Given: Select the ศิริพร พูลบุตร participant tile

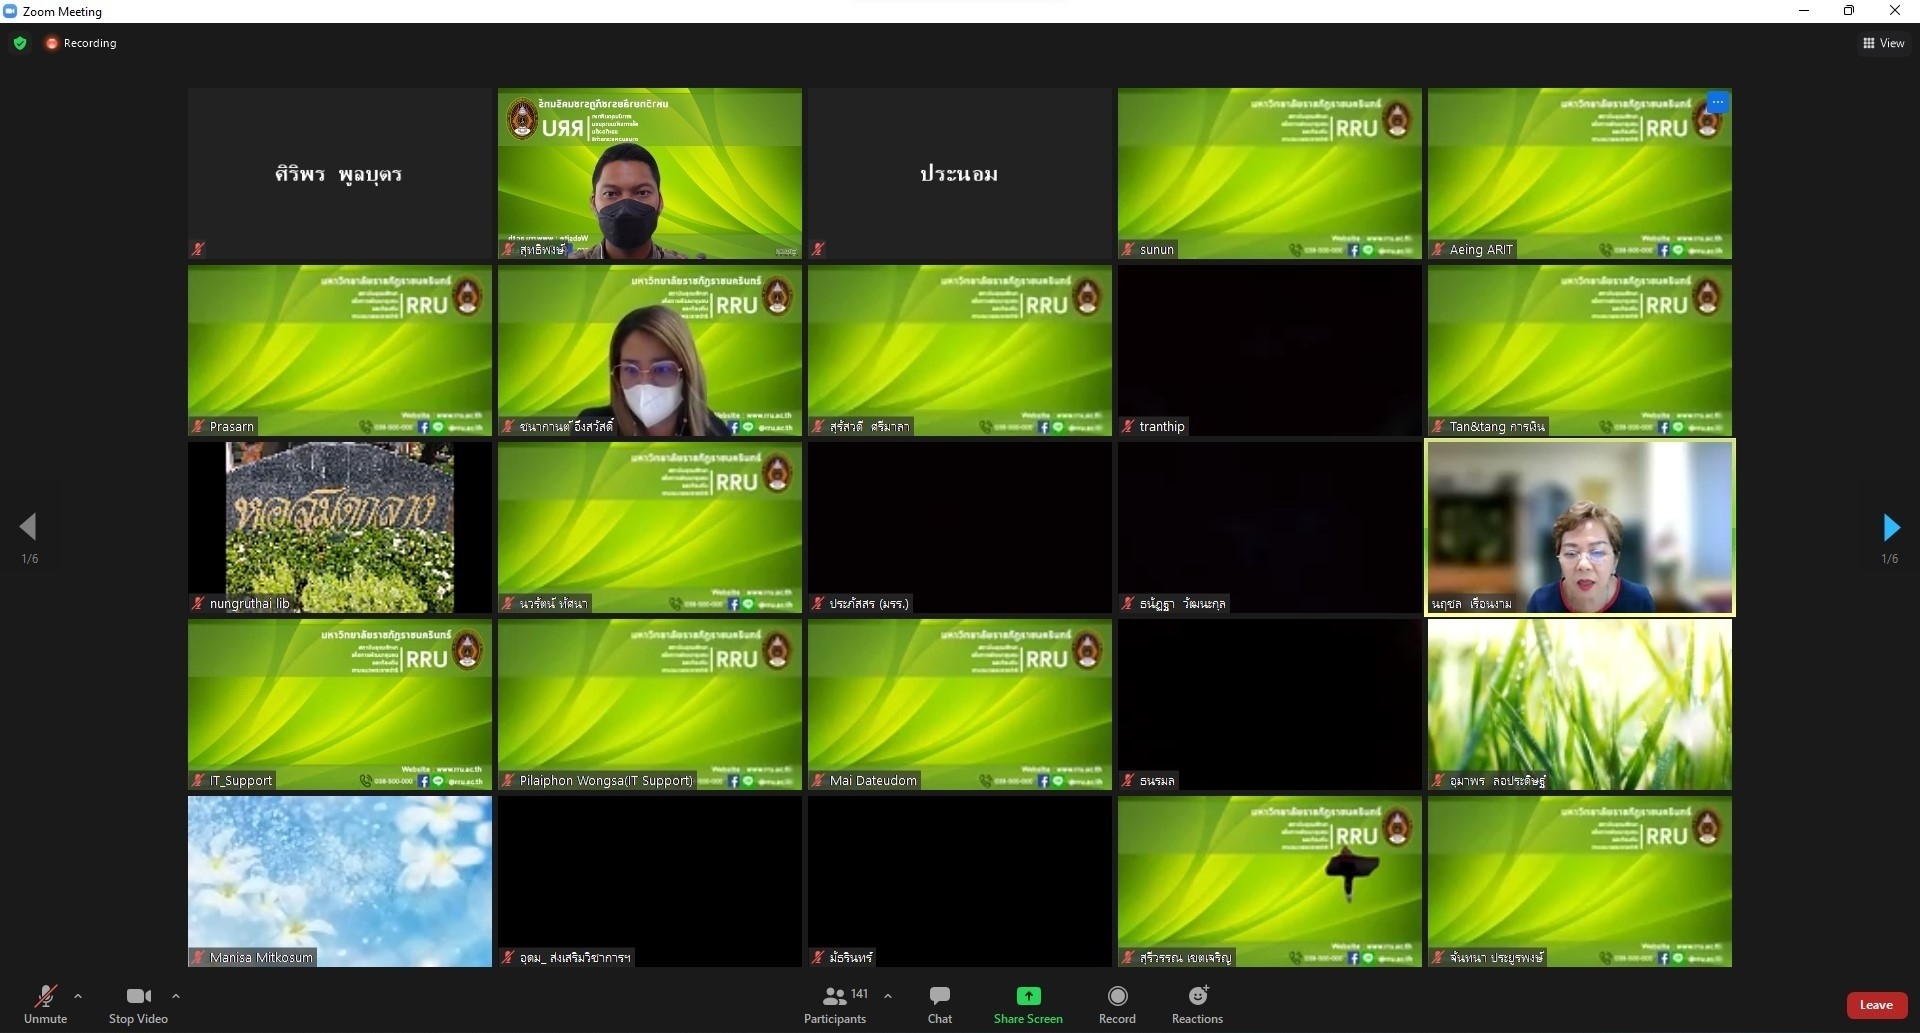Looking at the screenshot, I should tap(340, 174).
